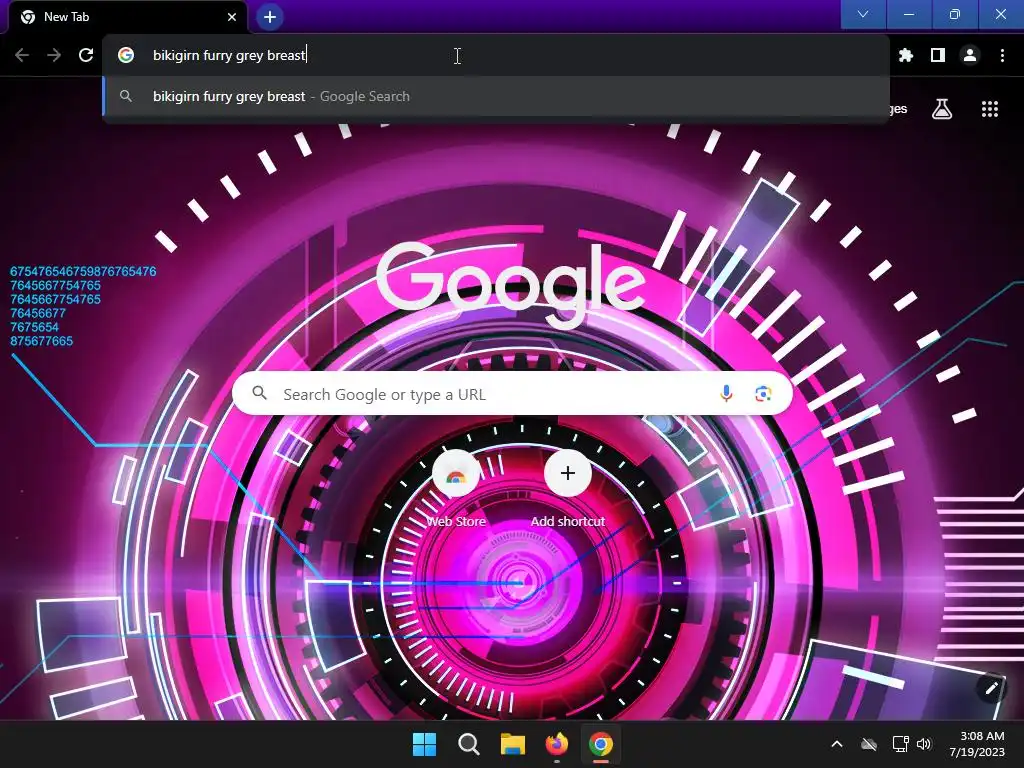
Task: Open the Web Store shortcut
Action: click(456, 488)
